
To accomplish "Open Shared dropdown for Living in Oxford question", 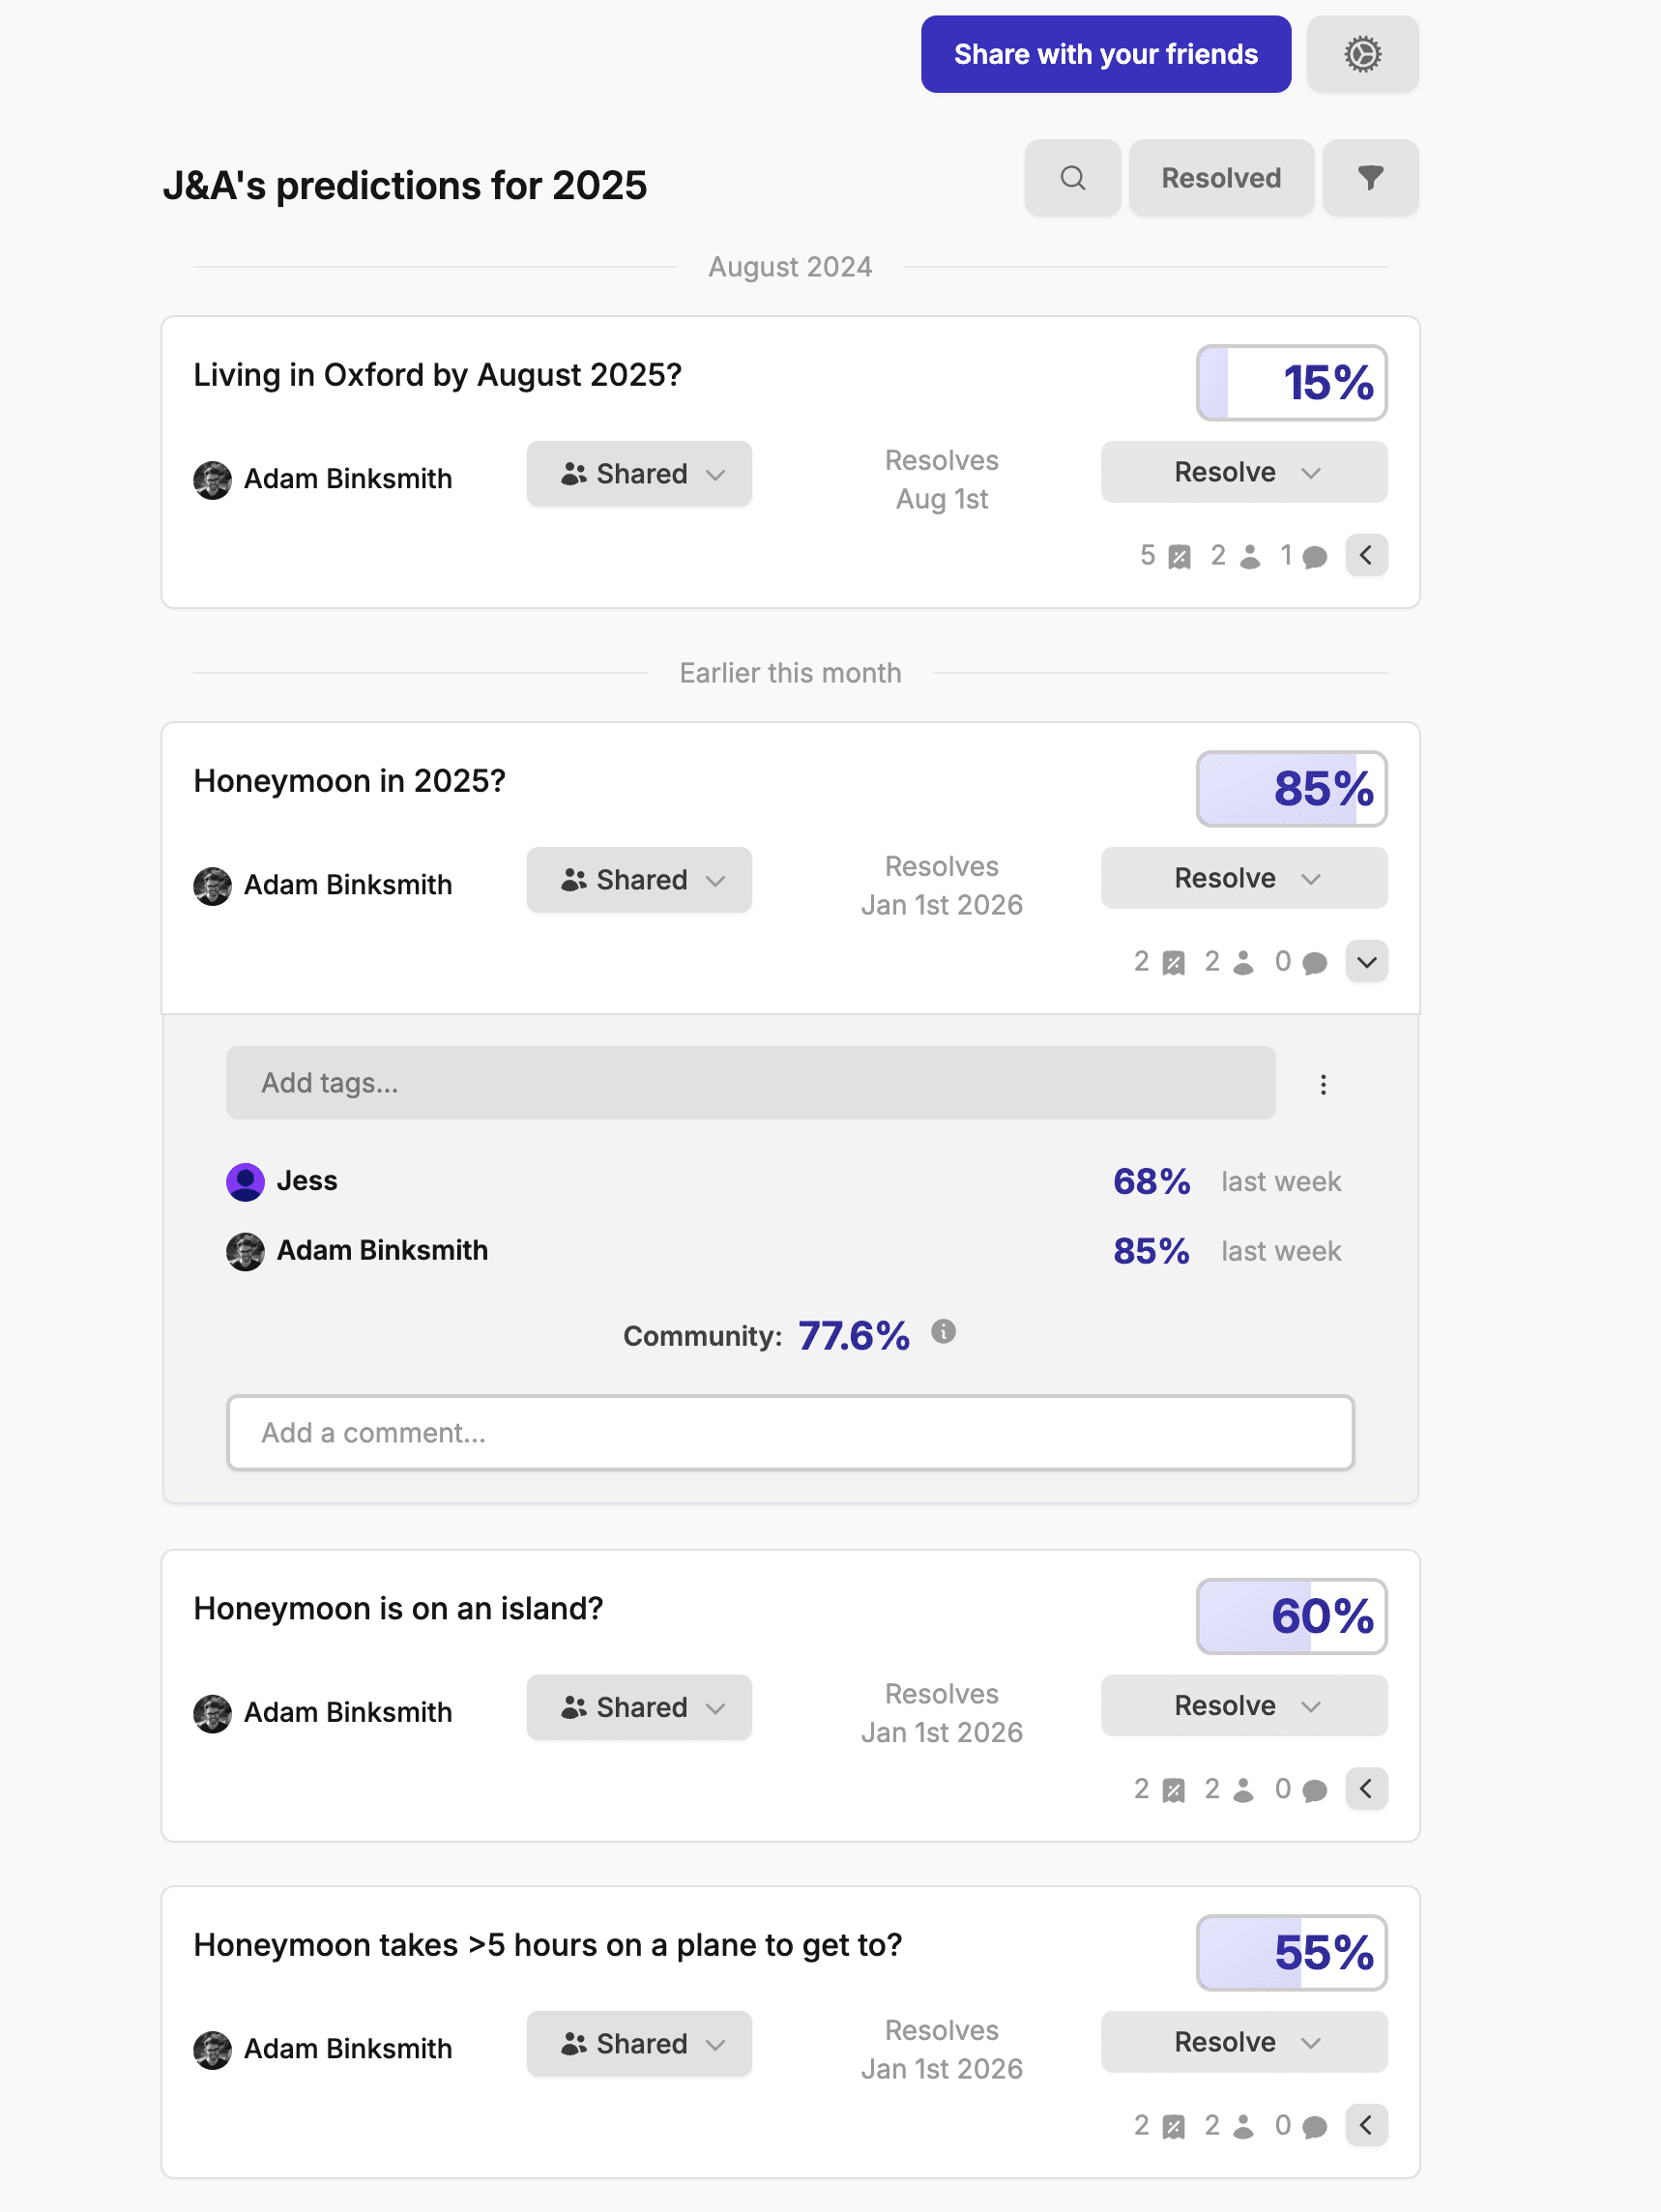I will tap(639, 474).
